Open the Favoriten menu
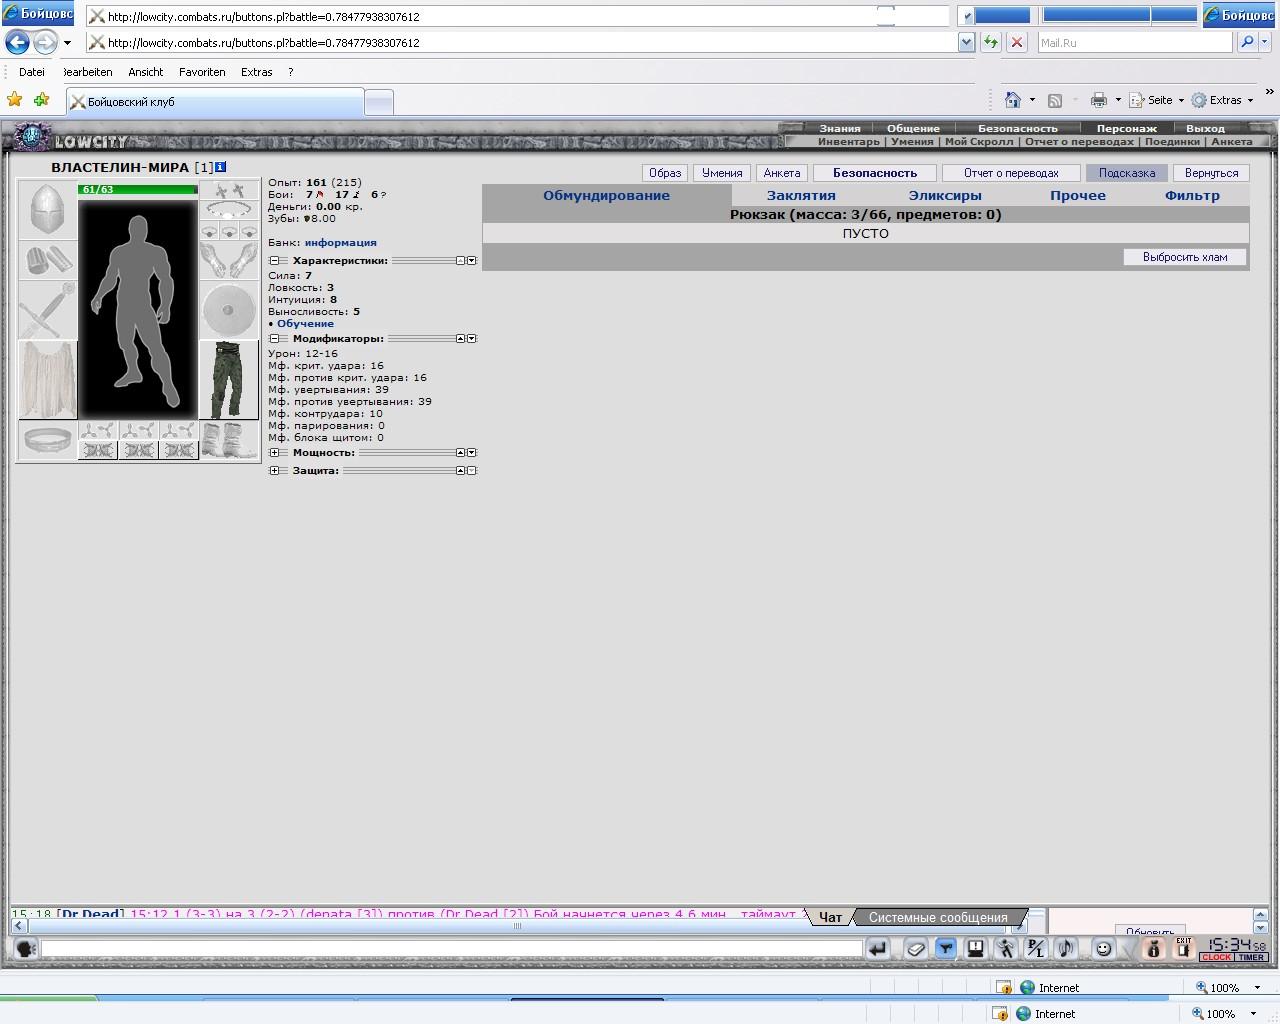The width and height of the screenshot is (1280, 1024). click(x=202, y=72)
